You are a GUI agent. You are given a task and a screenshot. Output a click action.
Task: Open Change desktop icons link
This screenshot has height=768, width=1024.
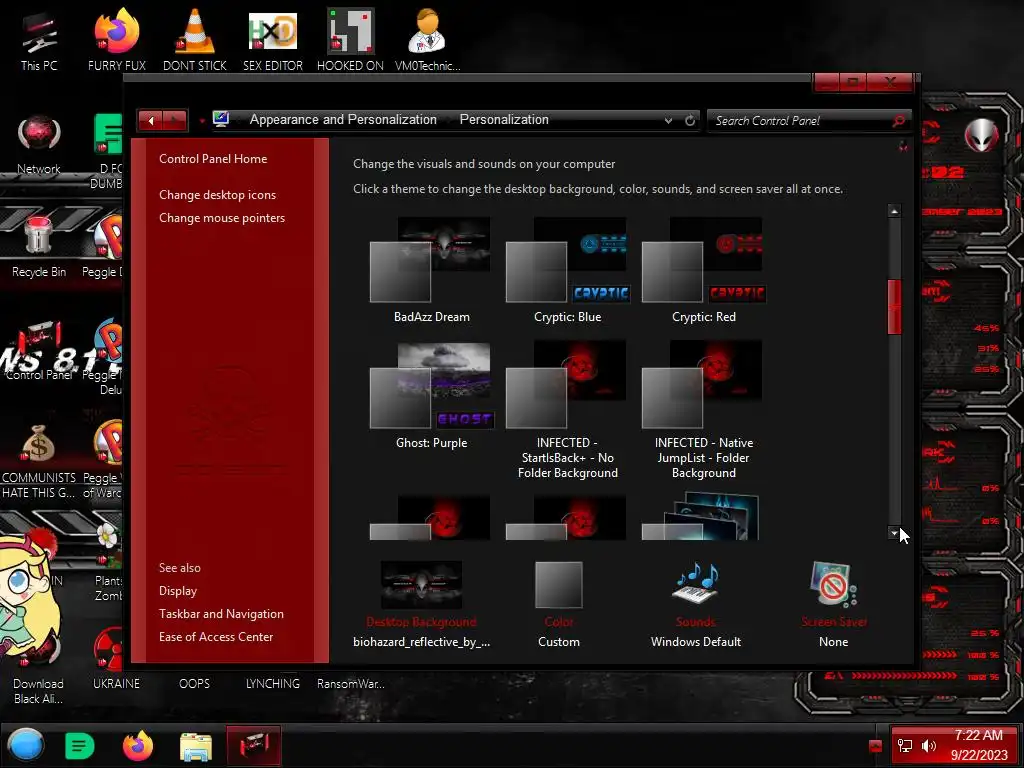[217, 195]
